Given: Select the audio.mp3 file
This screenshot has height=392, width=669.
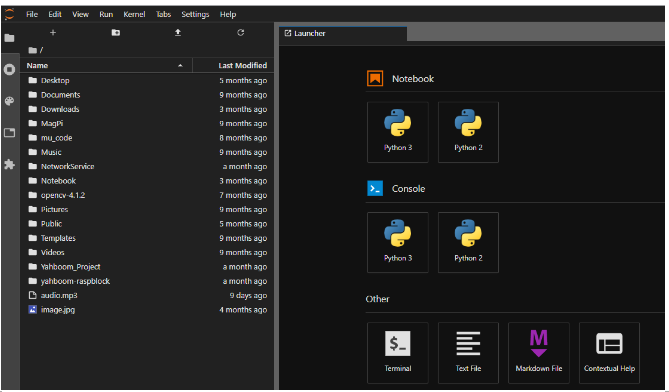Looking at the screenshot, I should coord(147,296).
